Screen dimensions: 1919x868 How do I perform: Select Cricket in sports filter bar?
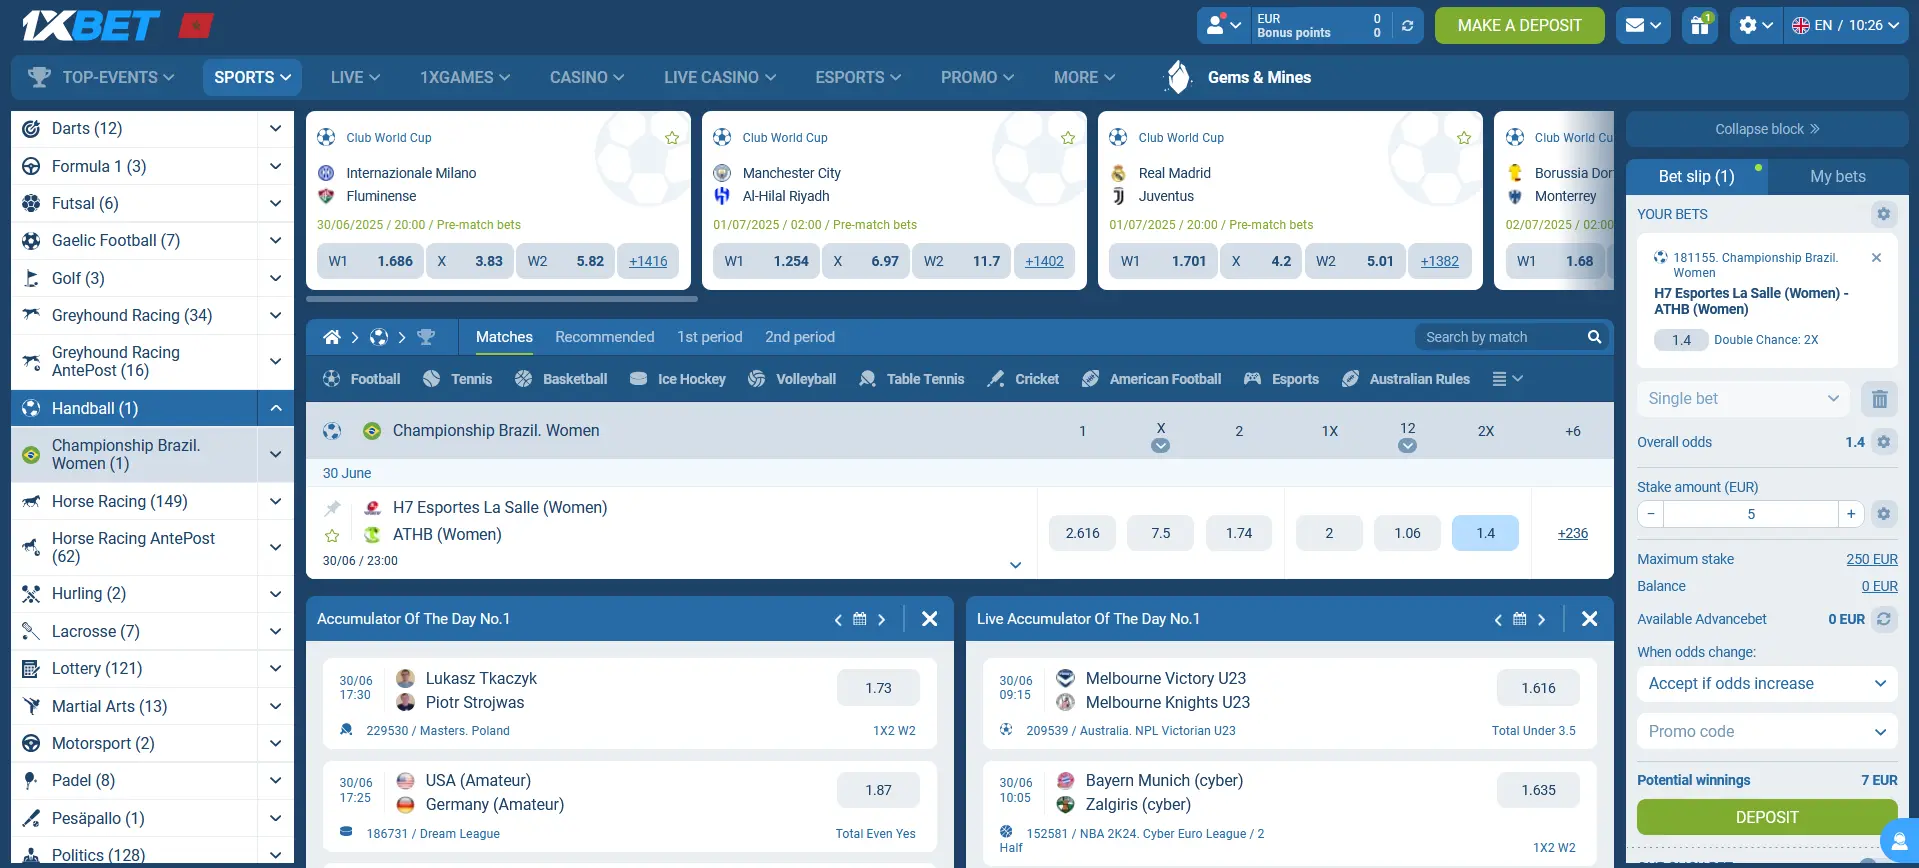1022,379
